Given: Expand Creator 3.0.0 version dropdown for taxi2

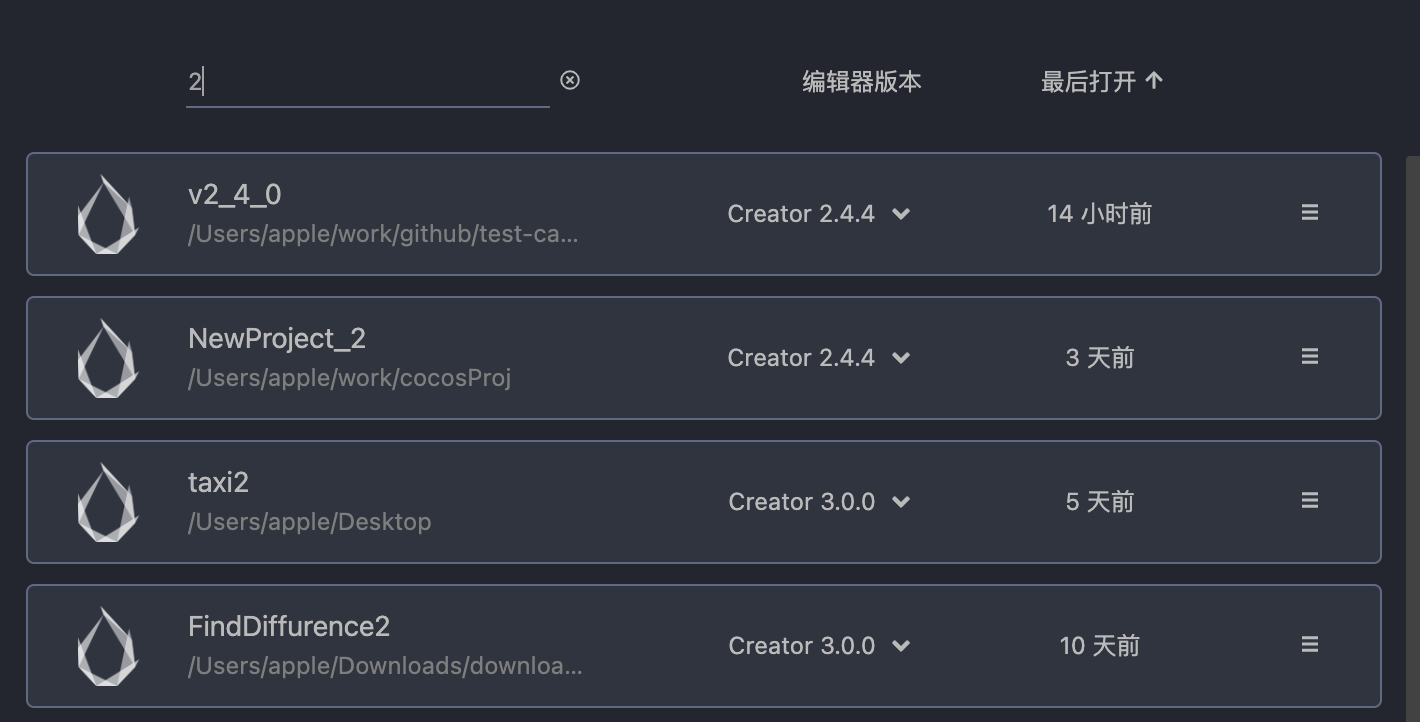Looking at the screenshot, I should tap(901, 502).
